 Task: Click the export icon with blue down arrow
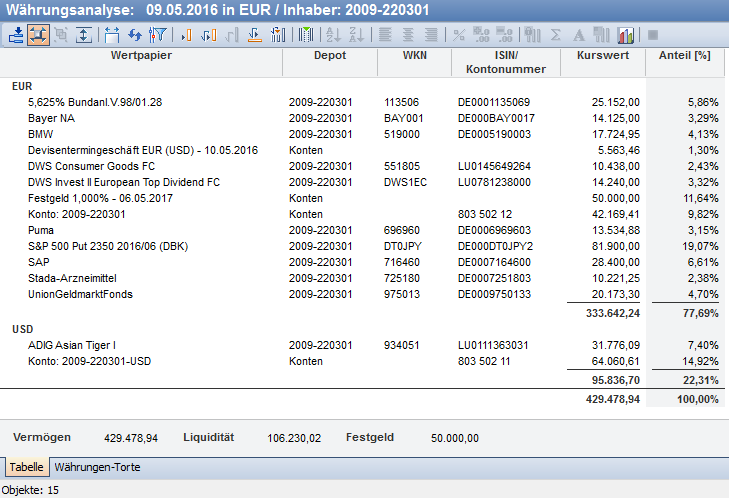click(16, 34)
